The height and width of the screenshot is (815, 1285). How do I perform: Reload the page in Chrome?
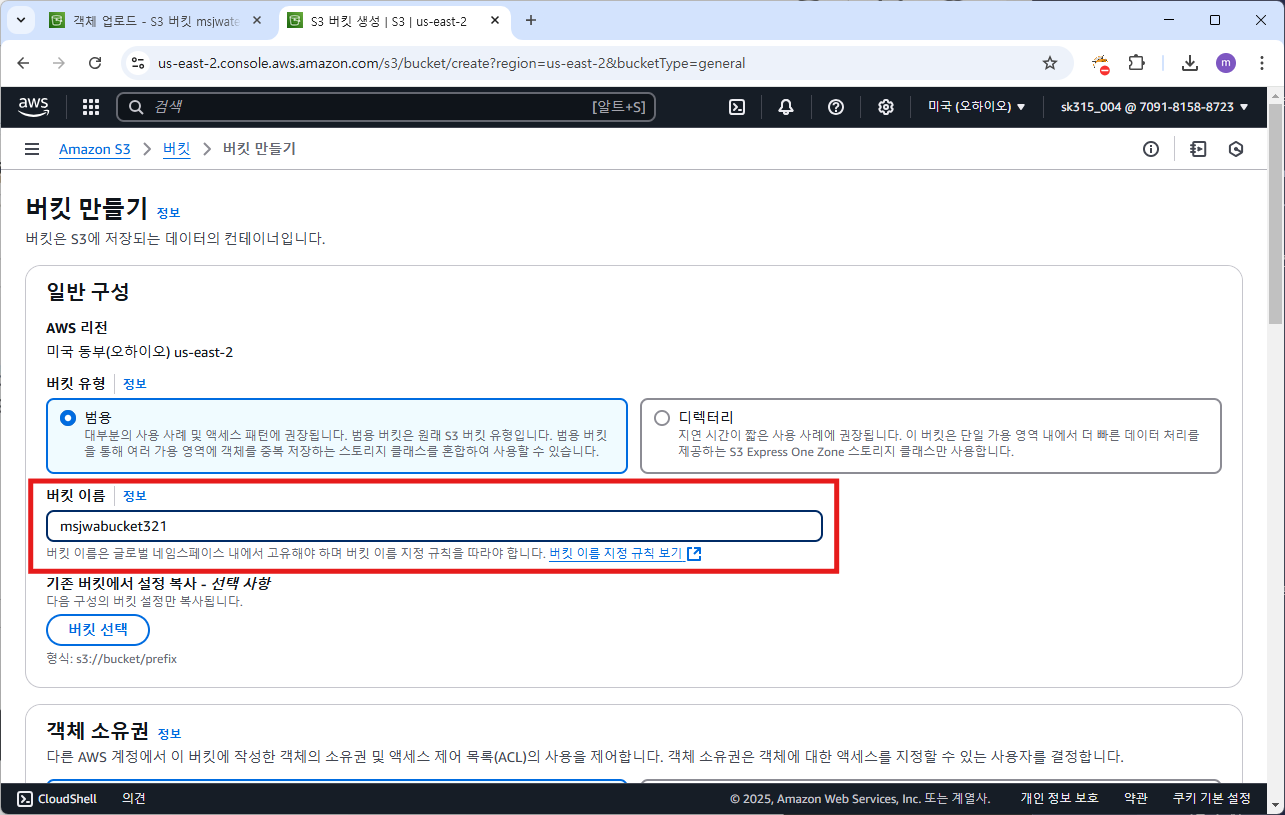(95, 63)
